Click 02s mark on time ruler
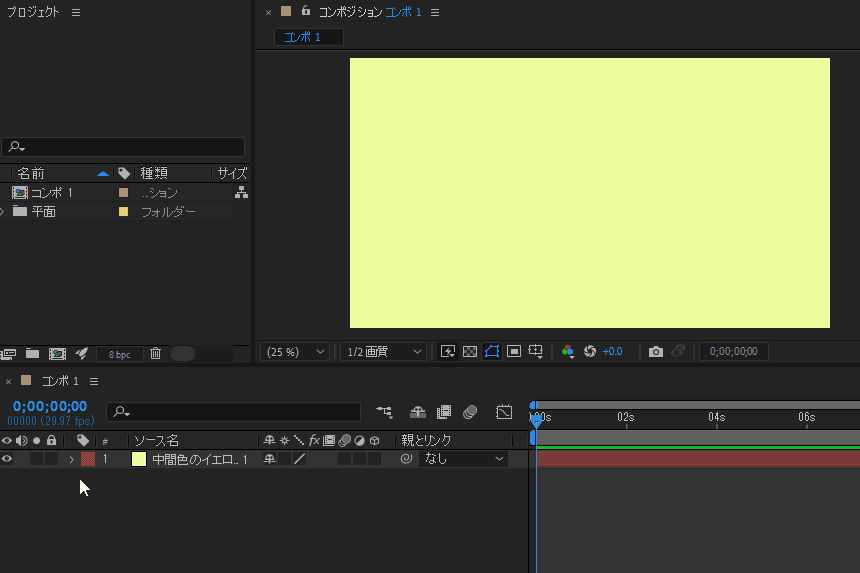Screen dimensions: 860x573 click(x=626, y=417)
